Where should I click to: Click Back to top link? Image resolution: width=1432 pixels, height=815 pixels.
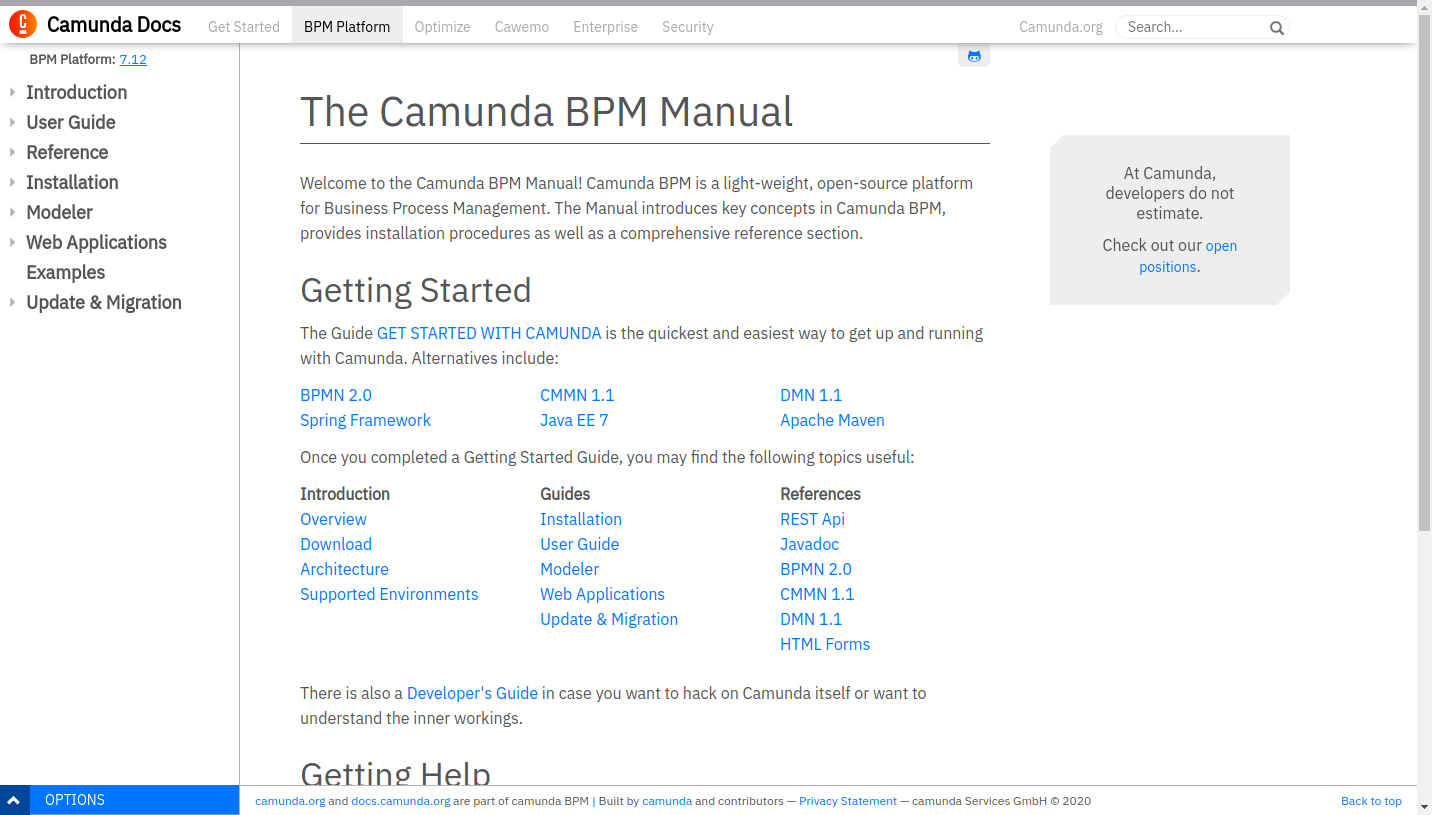pyautogui.click(x=1371, y=801)
